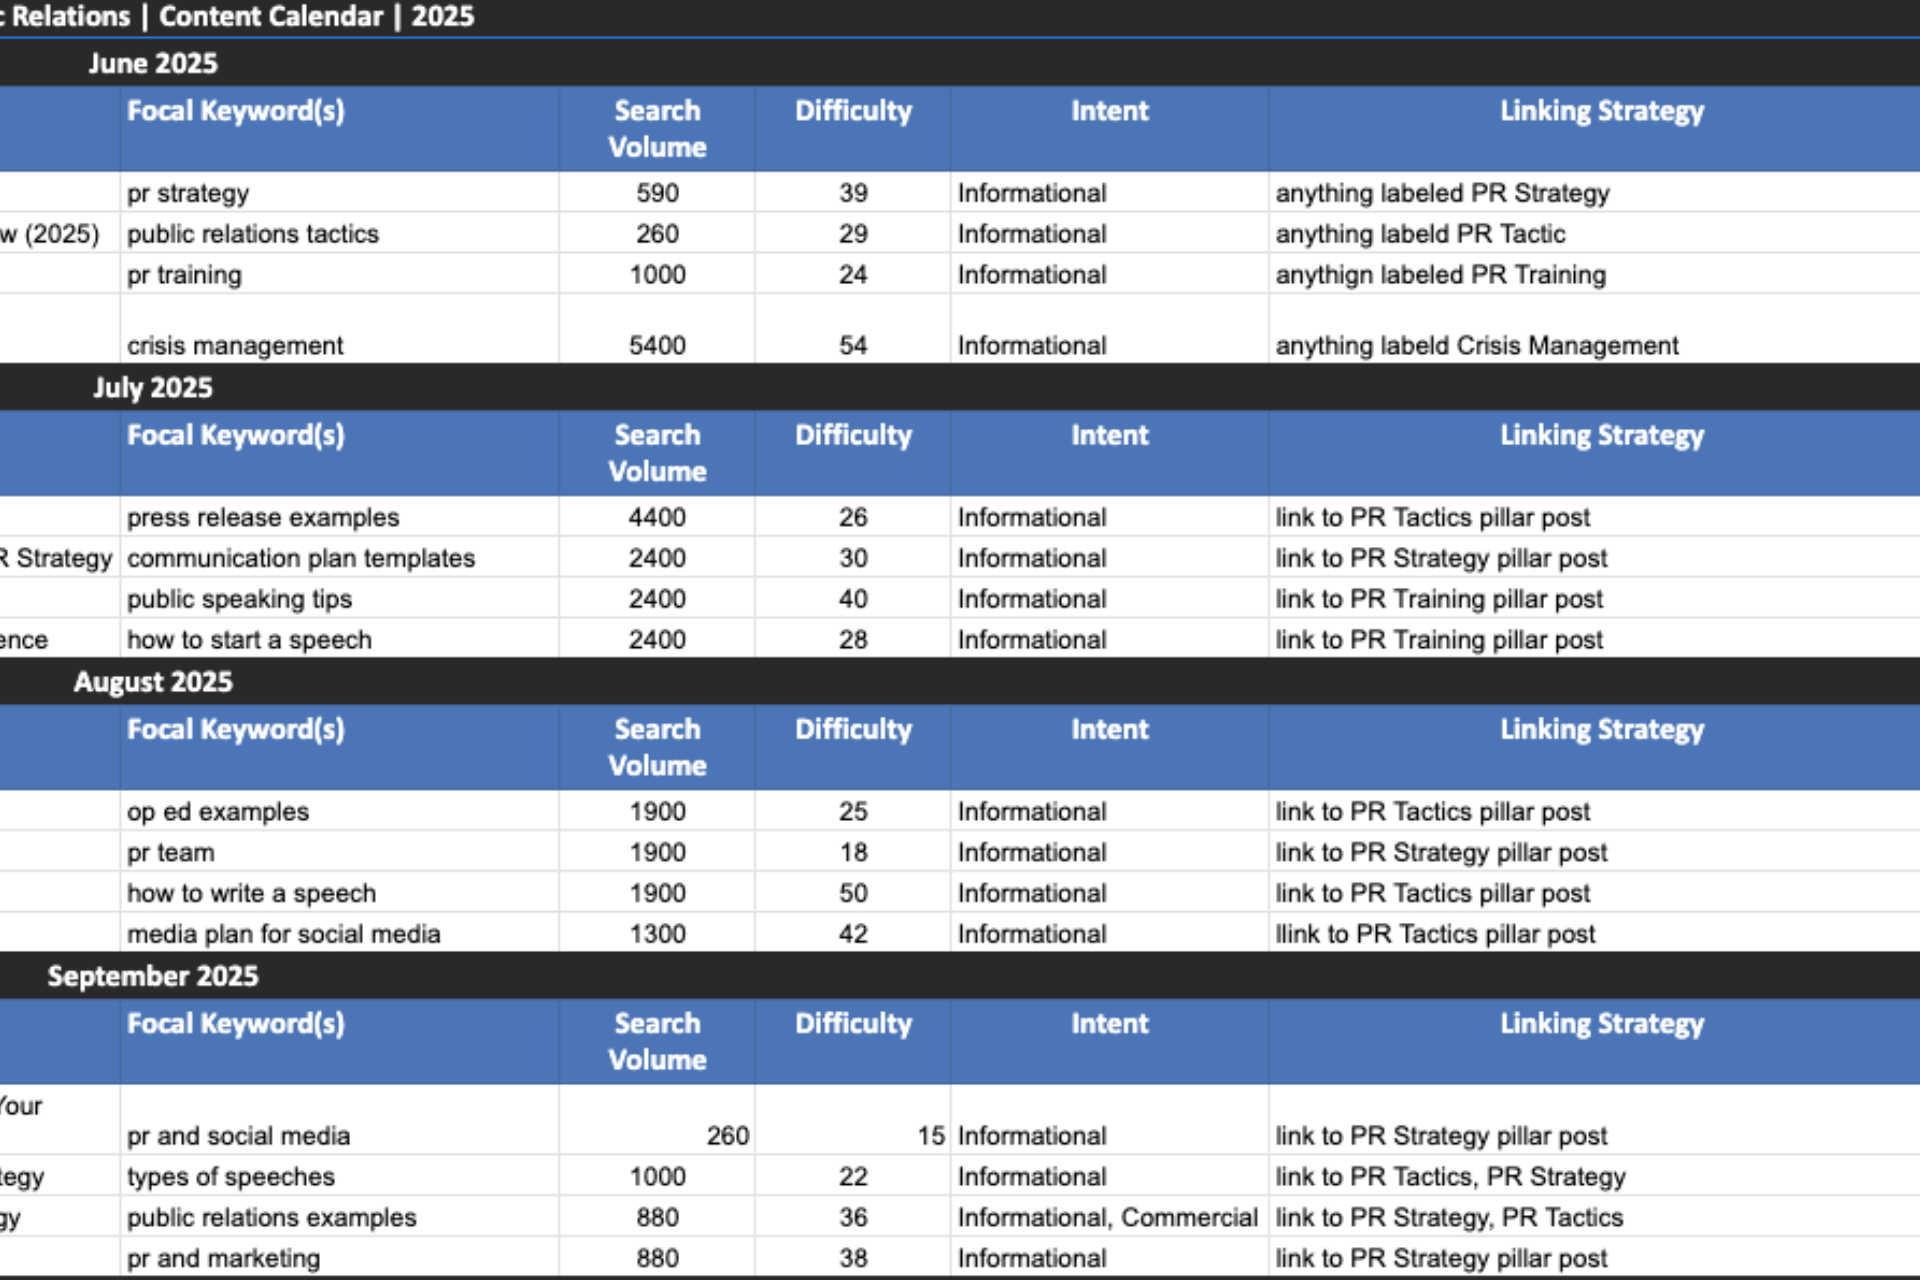Click the crisis management search volume 5400

click(657, 345)
